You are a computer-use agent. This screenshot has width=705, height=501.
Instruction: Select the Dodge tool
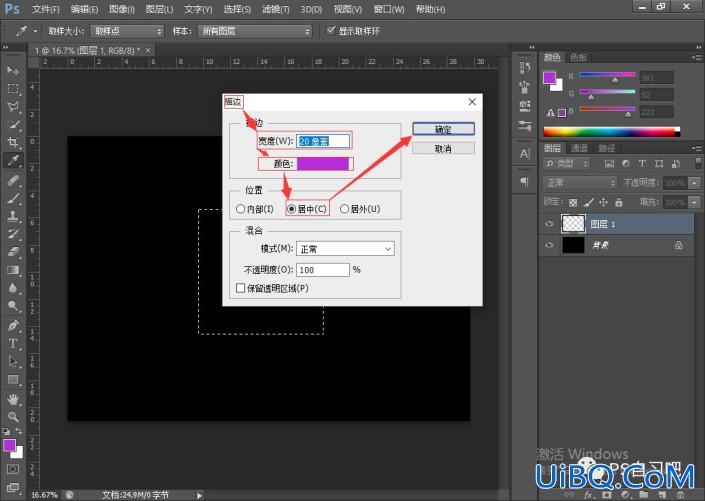coord(13,306)
